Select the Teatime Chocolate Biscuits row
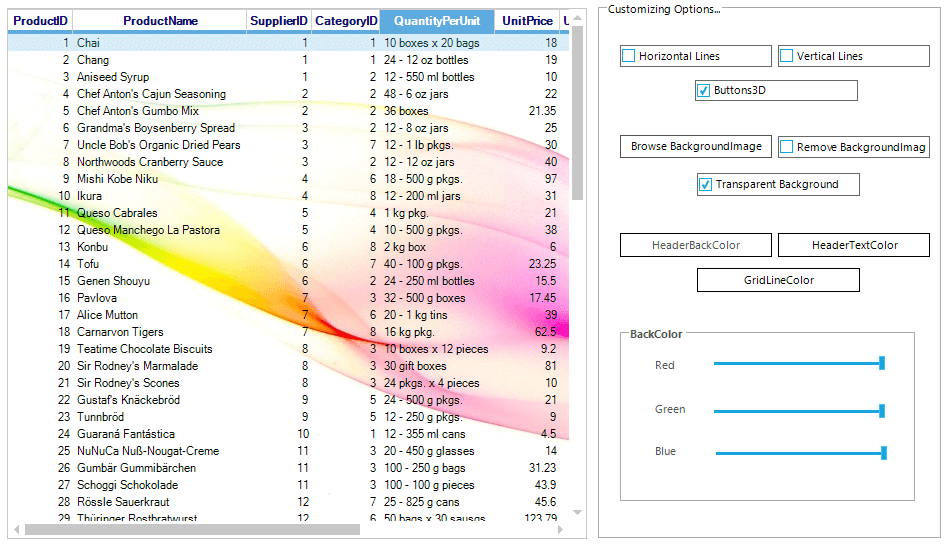Viewport: 946px width, 547px height. 144,349
